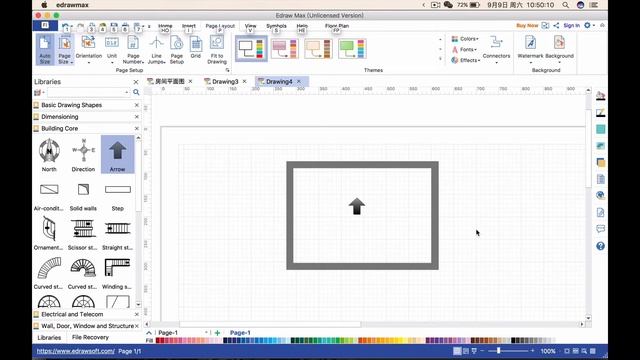Open macOS Spotlight search icon

click(565, 5)
